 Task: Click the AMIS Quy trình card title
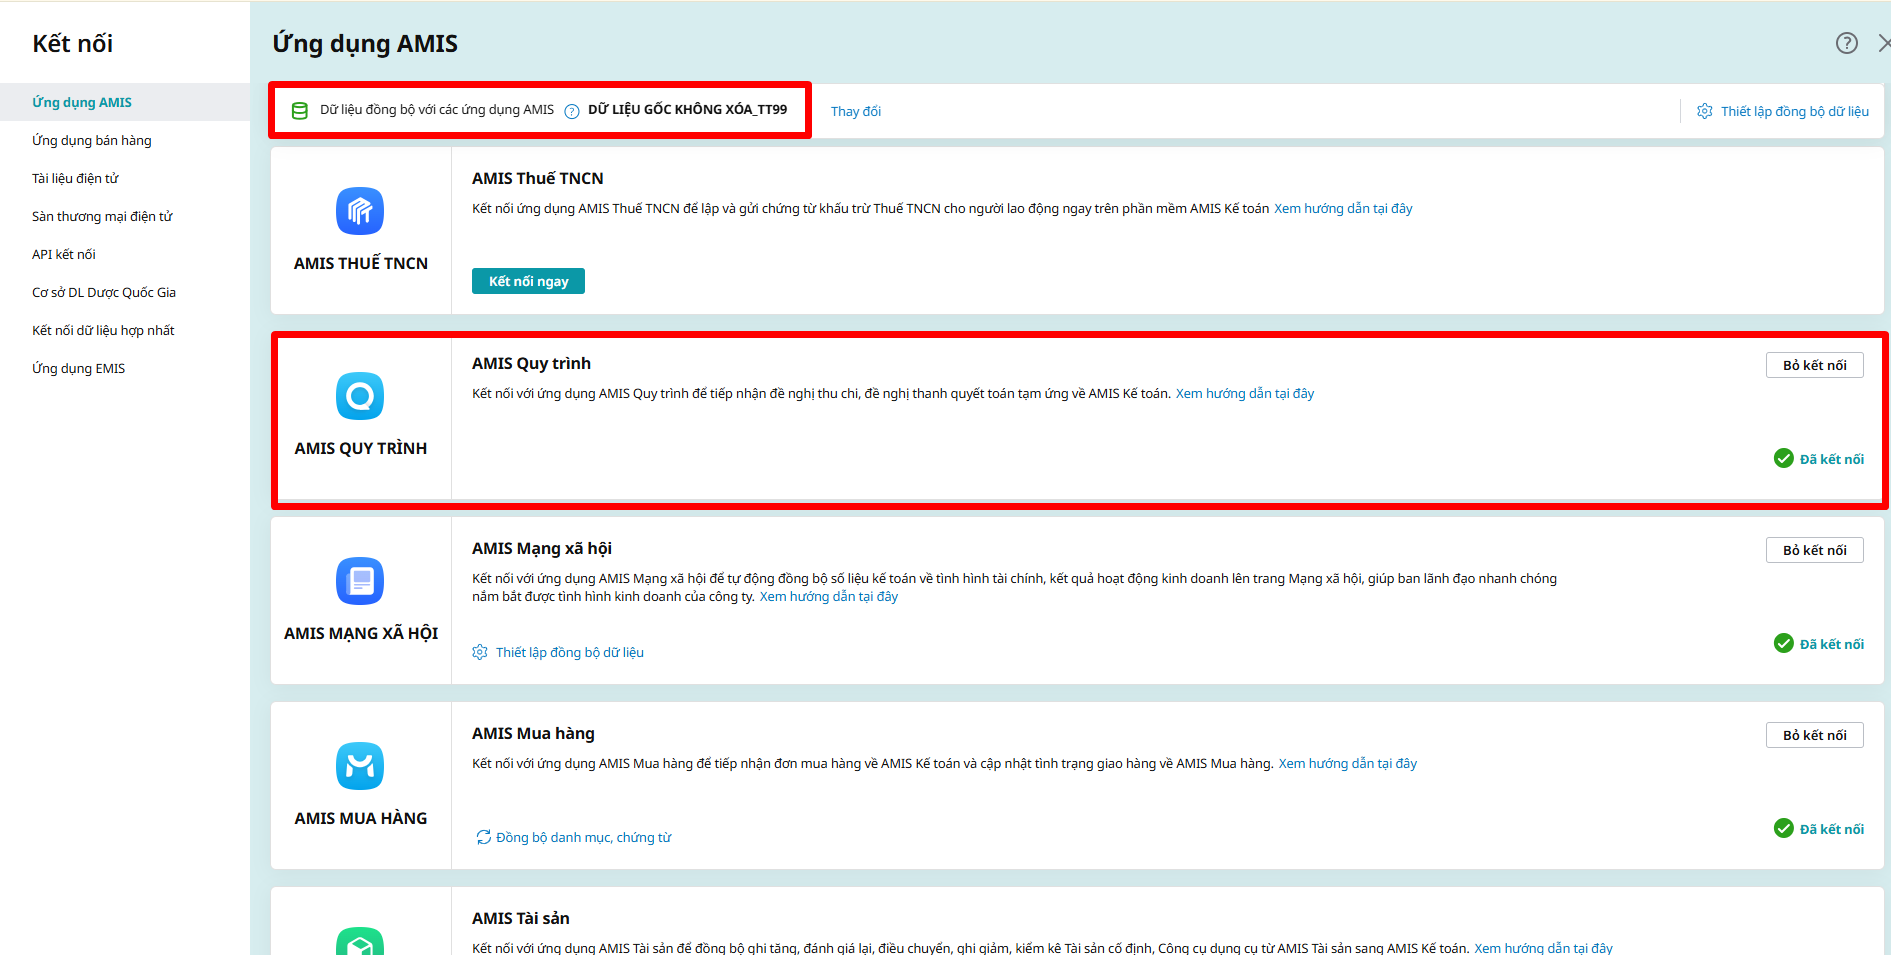click(531, 363)
